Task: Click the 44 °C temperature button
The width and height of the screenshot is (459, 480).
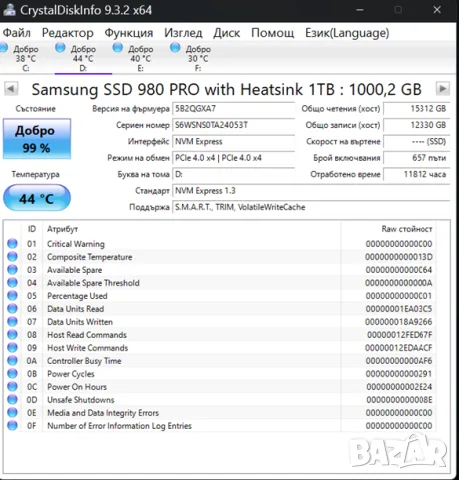Action: coord(37,198)
